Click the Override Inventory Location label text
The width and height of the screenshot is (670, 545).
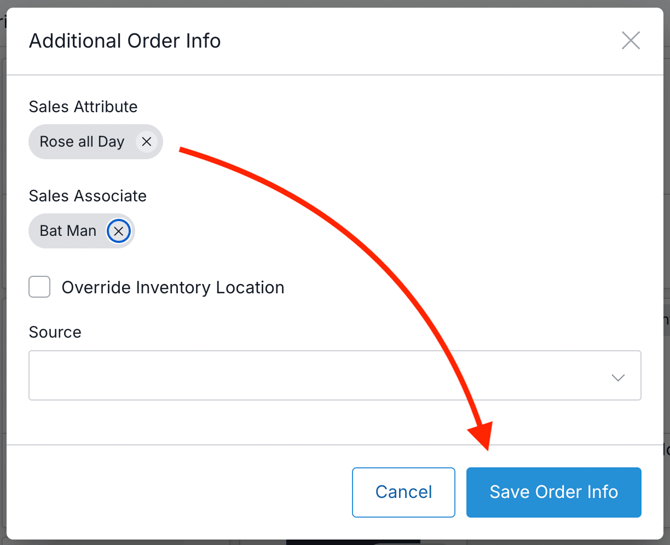(x=173, y=288)
